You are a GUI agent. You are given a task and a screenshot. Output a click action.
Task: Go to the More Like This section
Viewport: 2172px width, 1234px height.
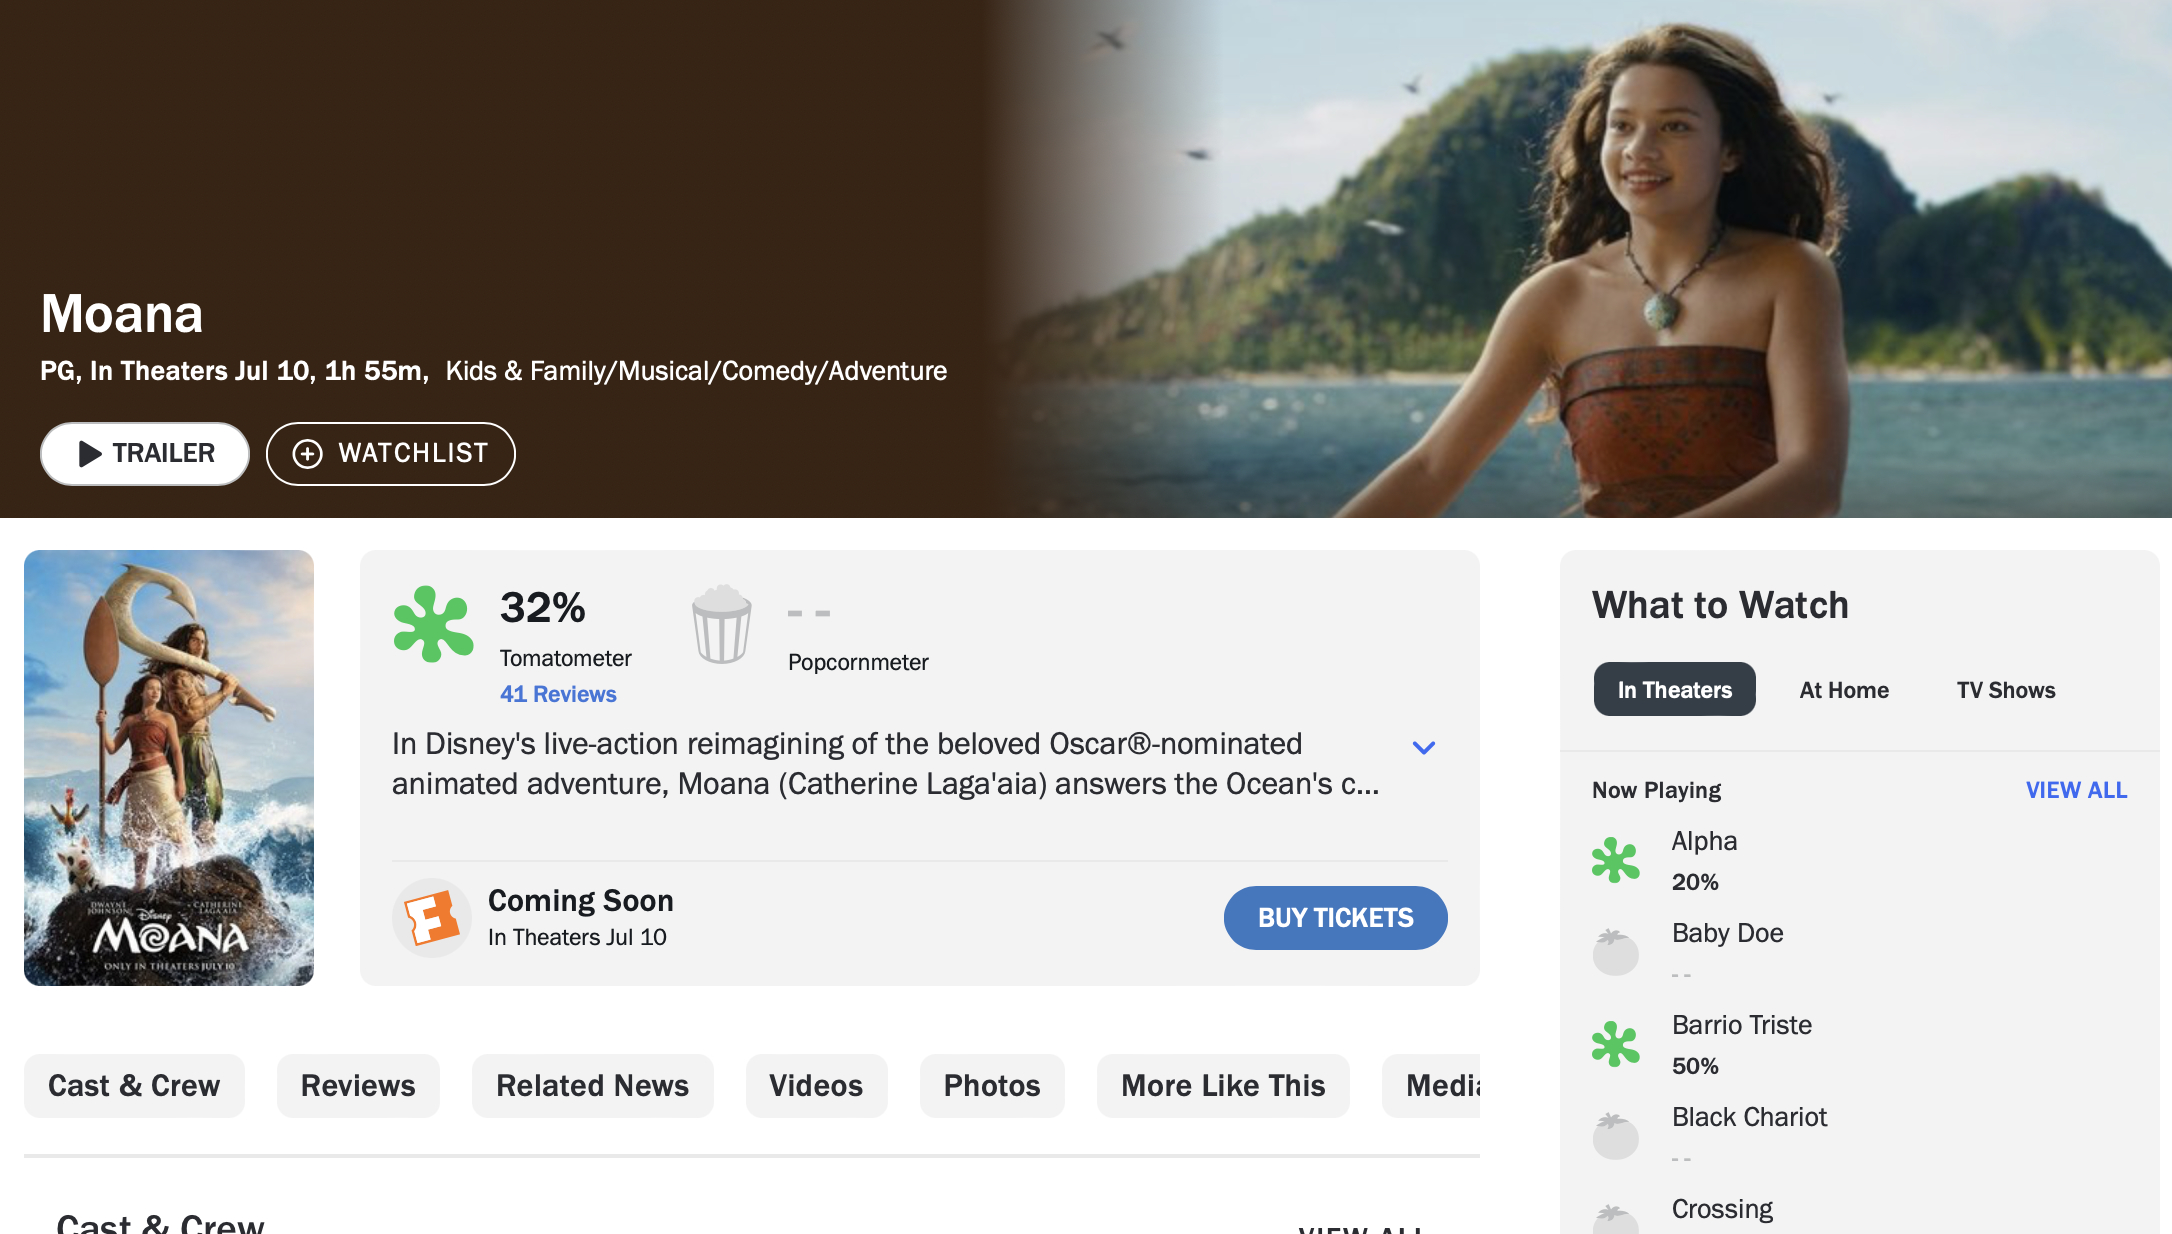click(1223, 1086)
